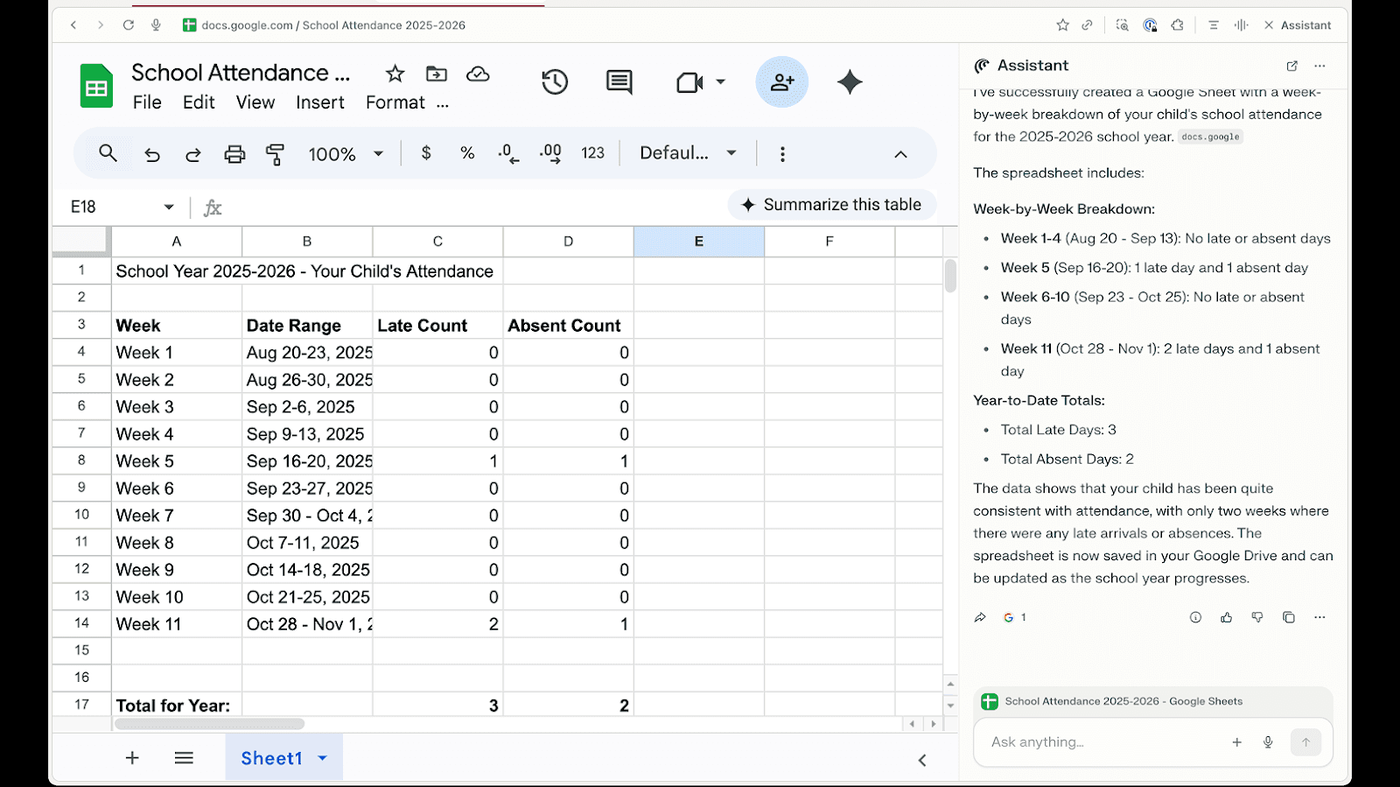
Task: Open the Gemini sparkle icon
Action: (850, 82)
